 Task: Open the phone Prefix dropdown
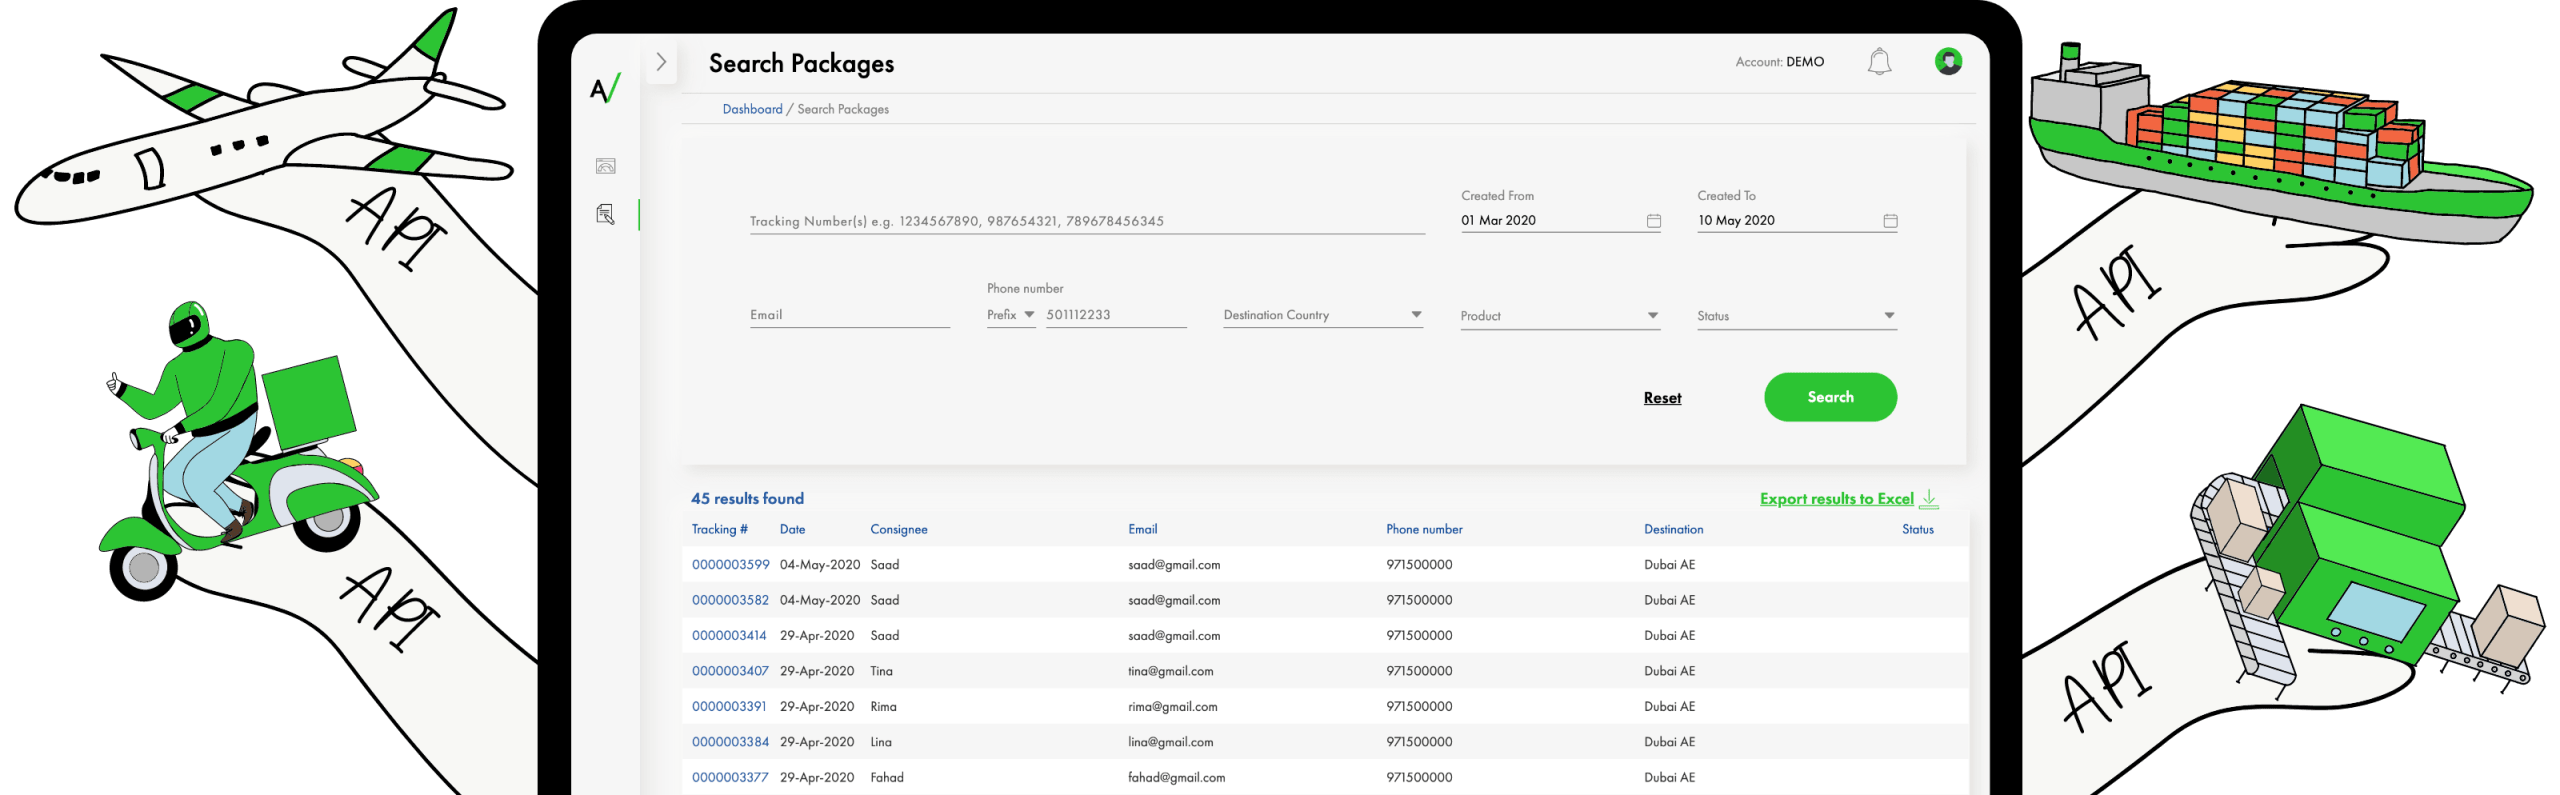tap(1010, 315)
